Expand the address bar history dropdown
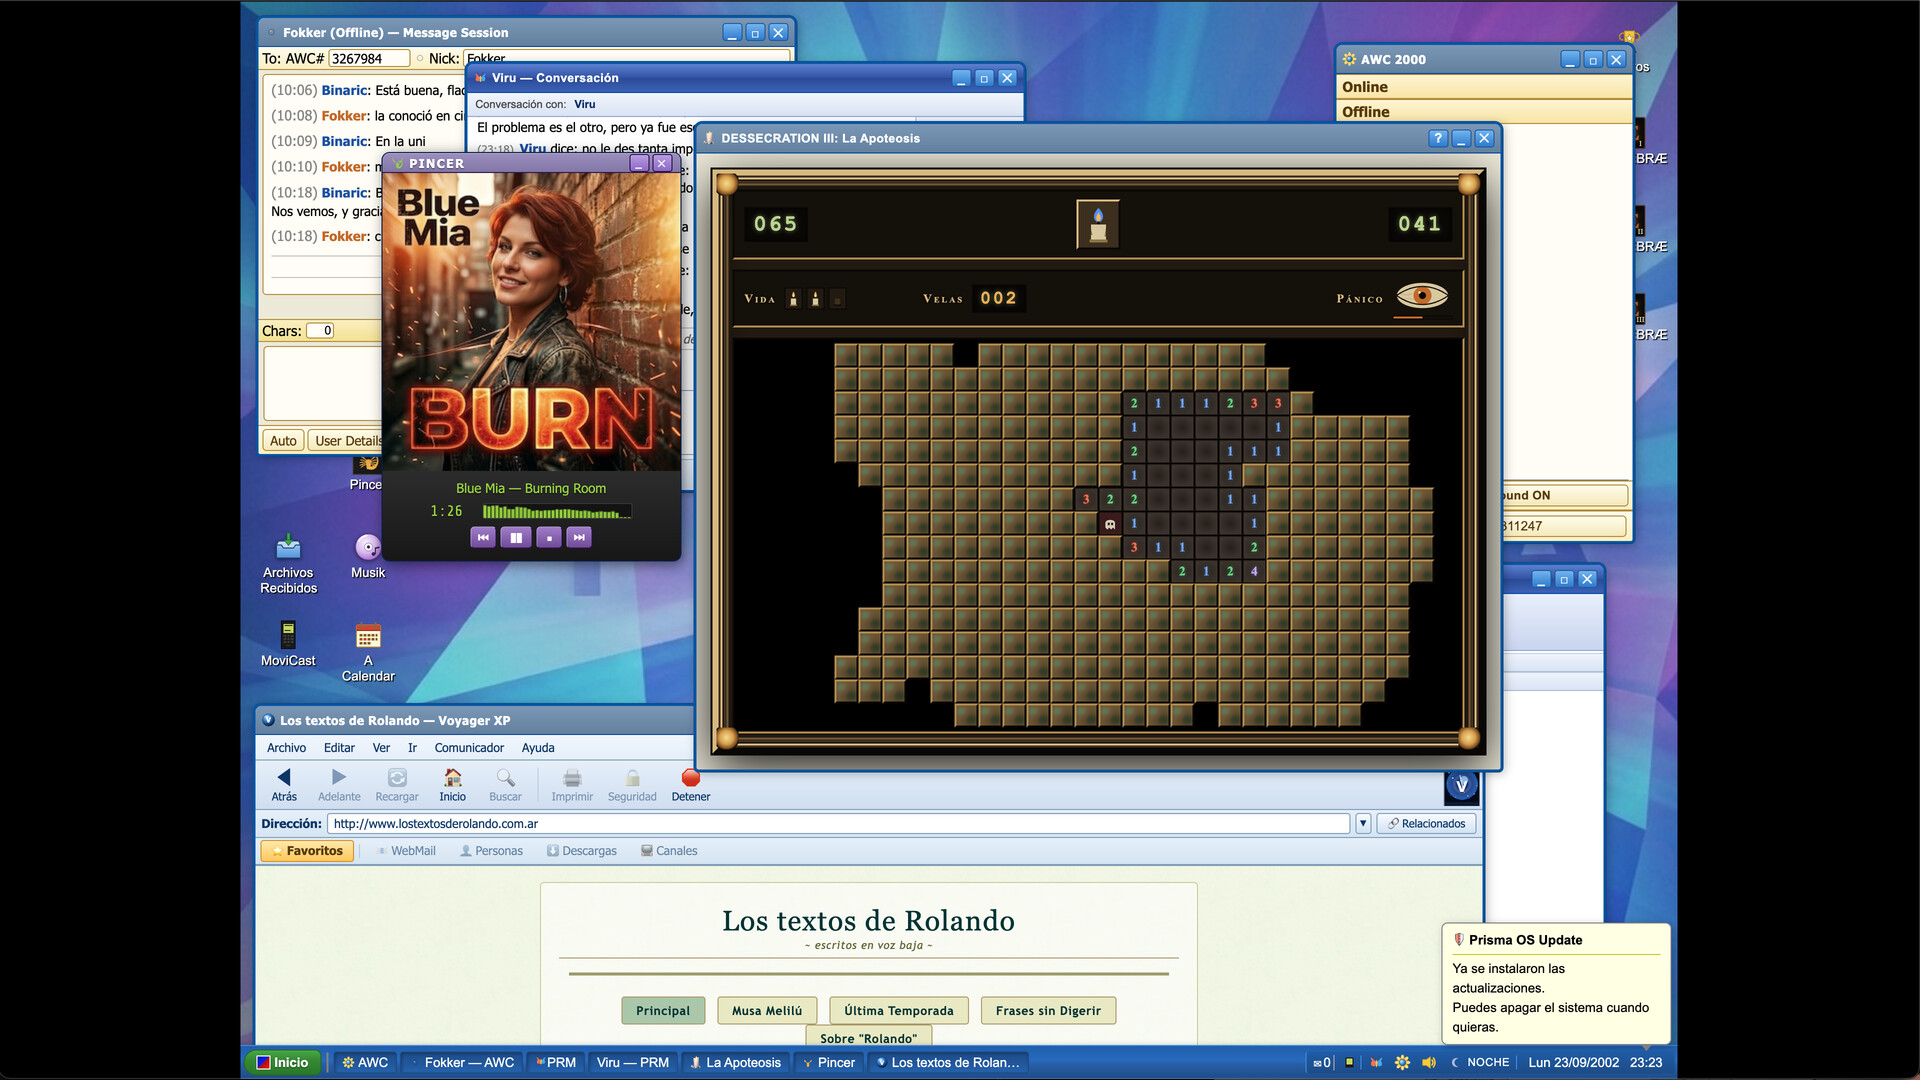This screenshot has height=1080, width=1920. (x=1363, y=824)
